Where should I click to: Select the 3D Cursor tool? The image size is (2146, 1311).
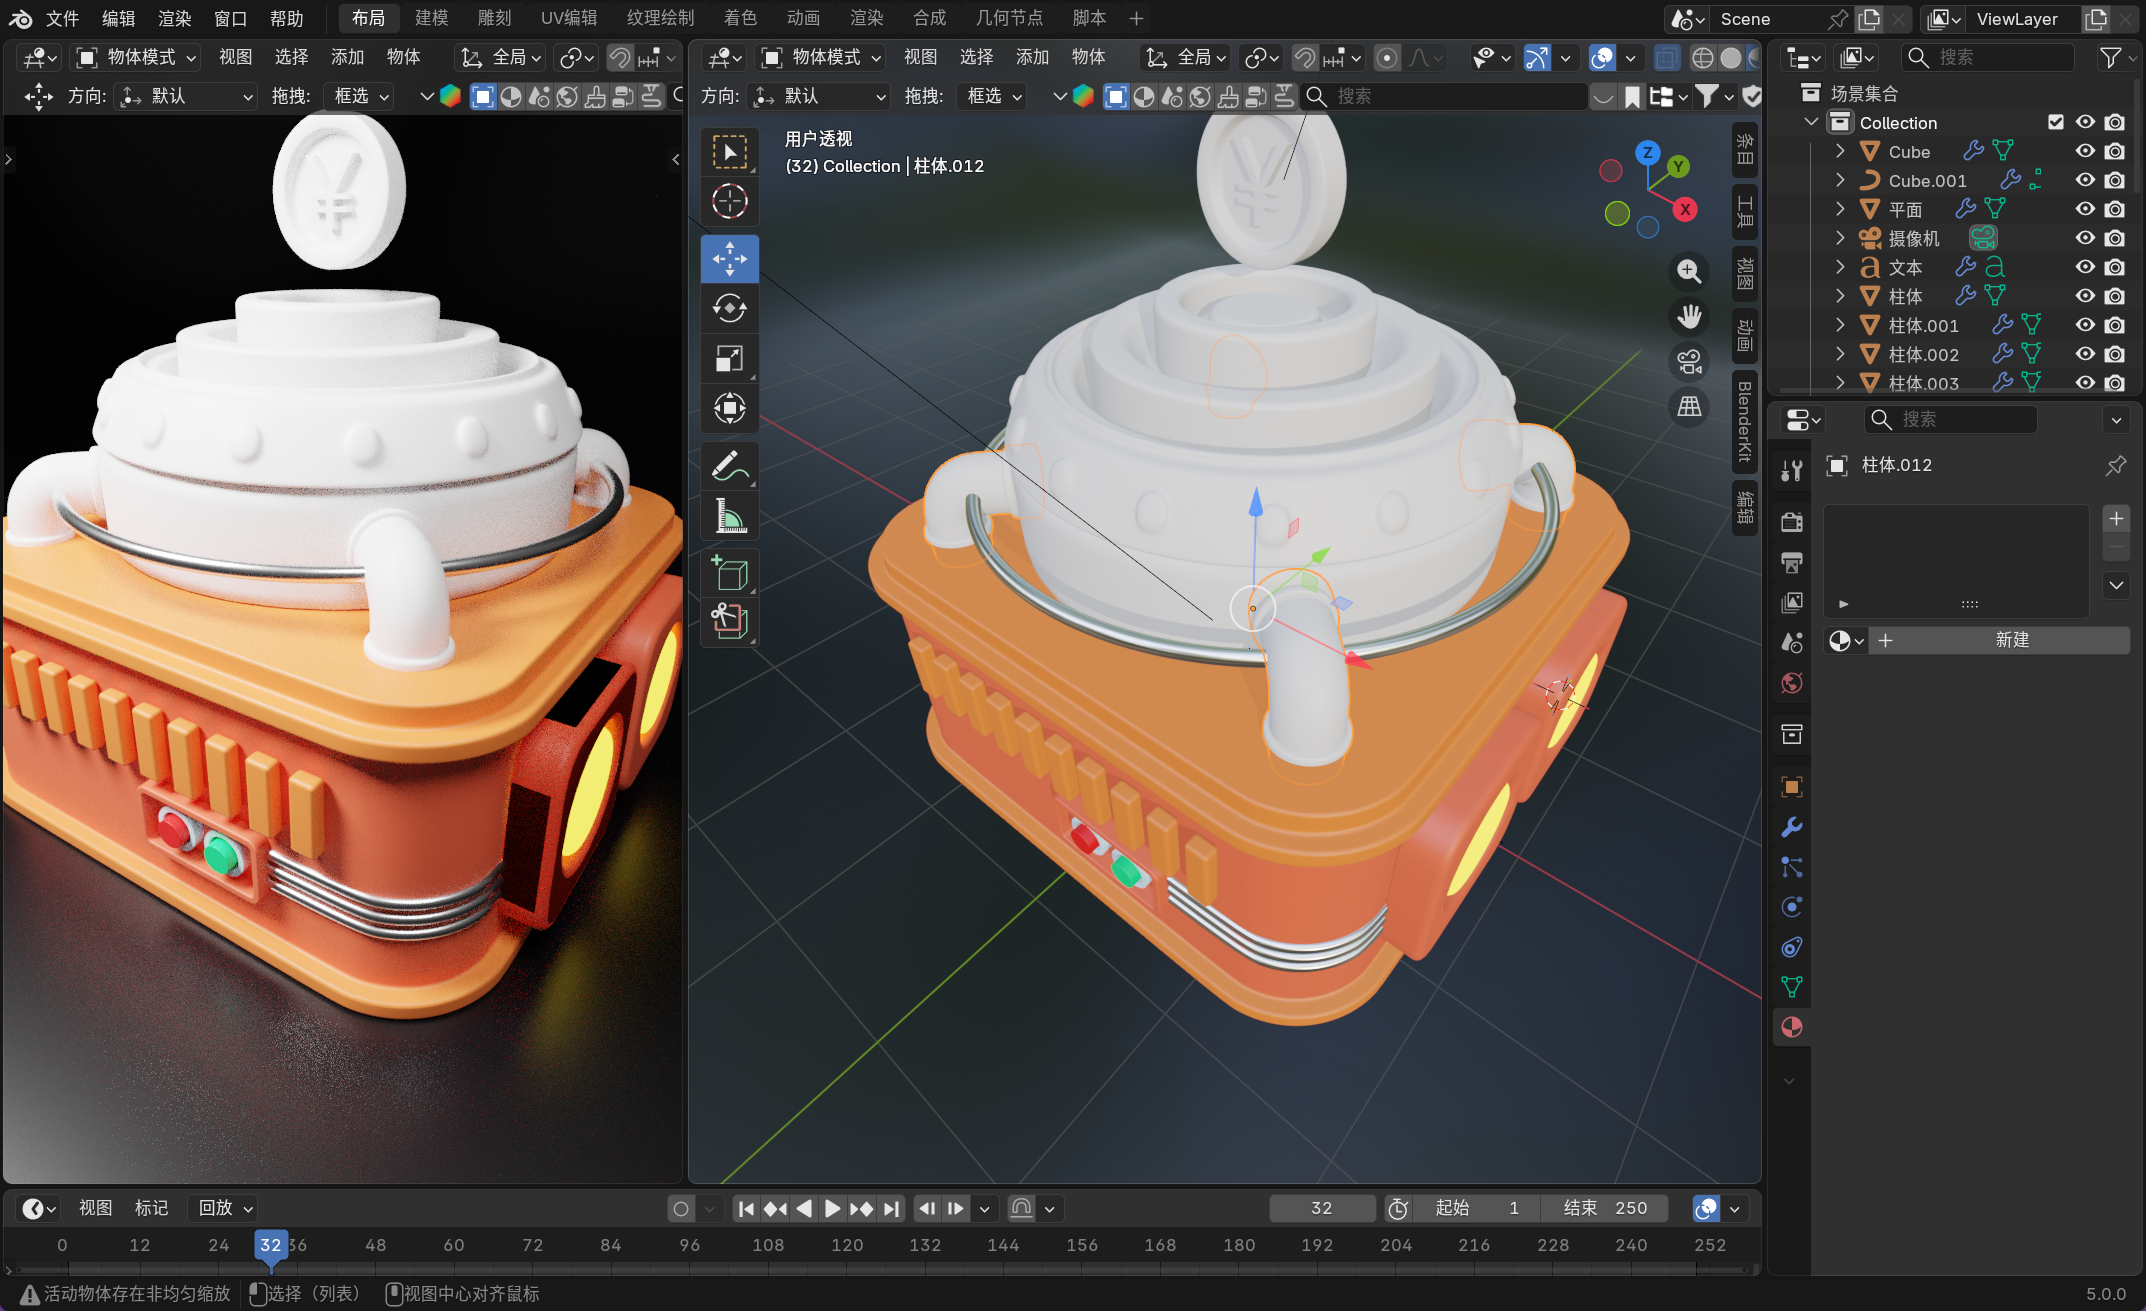[729, 201]
